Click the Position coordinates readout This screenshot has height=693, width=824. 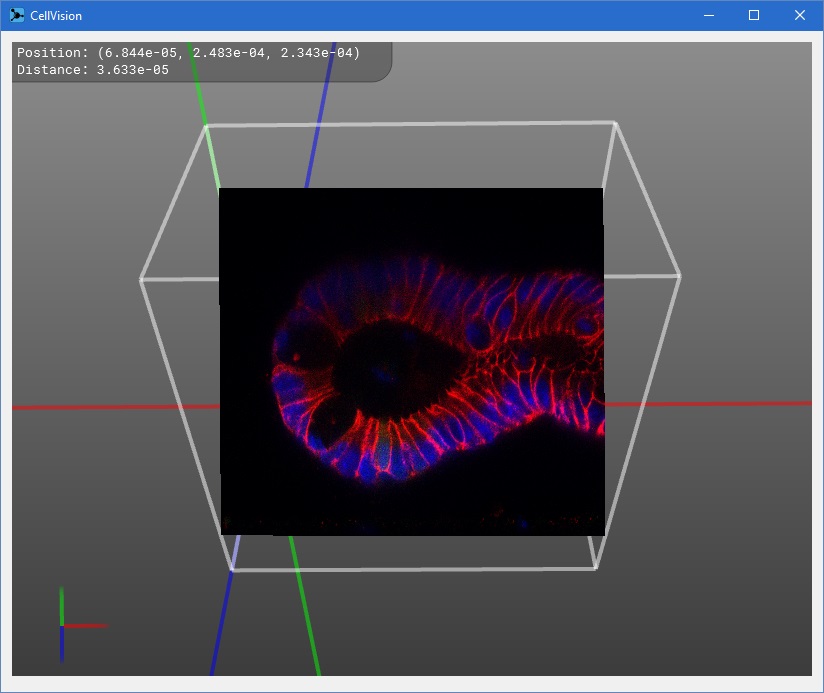coord(188,52)
